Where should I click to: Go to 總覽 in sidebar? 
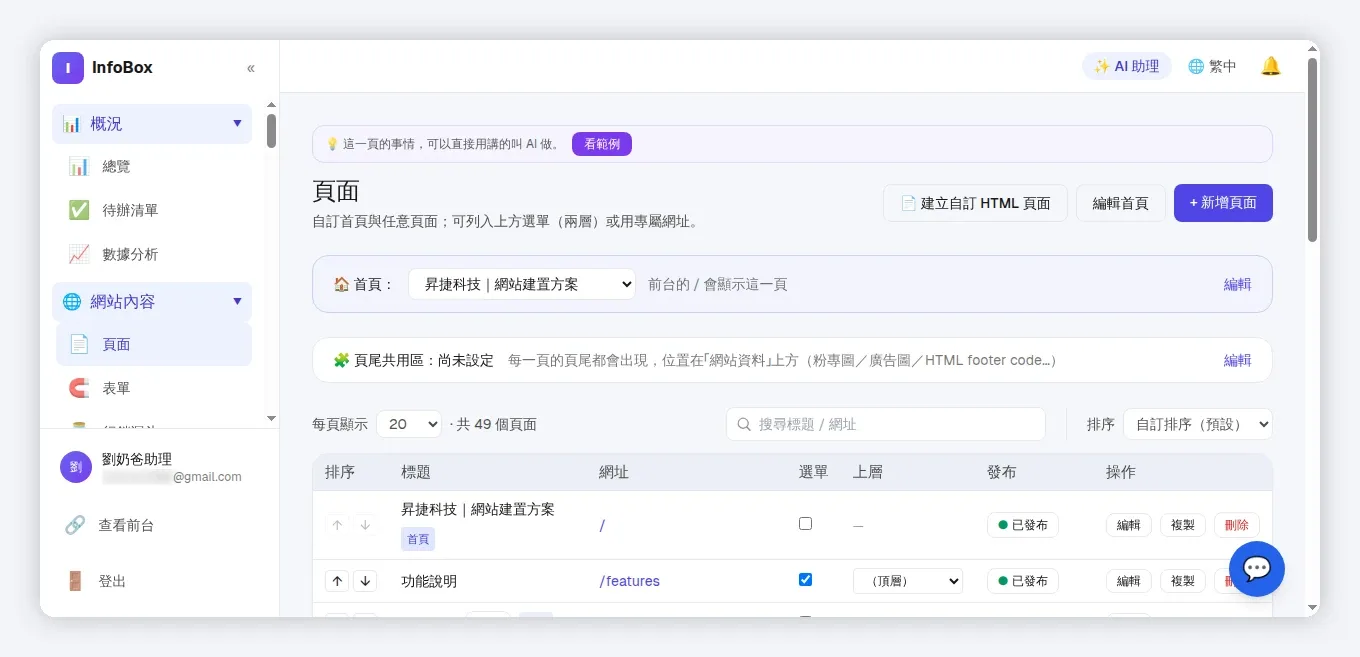(x=154, y=166)
